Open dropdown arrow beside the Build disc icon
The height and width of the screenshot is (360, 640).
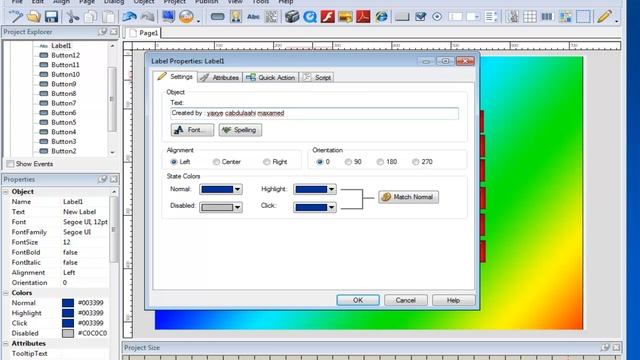point(198,20)
